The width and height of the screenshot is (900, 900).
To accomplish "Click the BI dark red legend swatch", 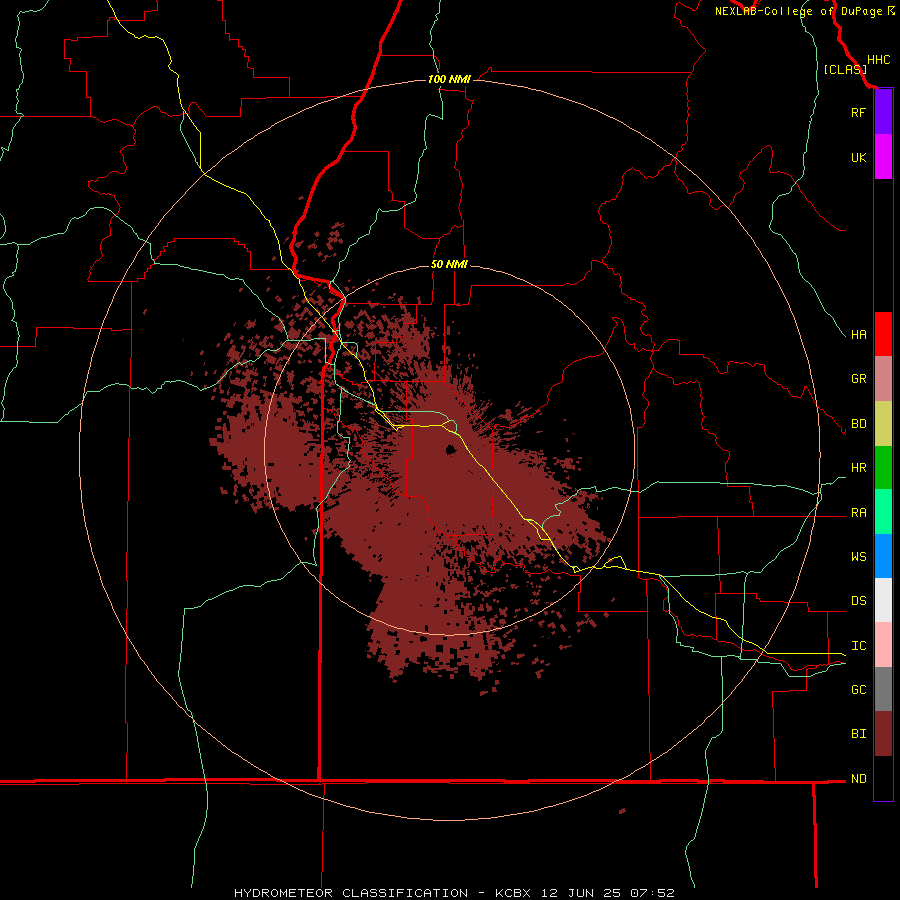I will 883,734.
